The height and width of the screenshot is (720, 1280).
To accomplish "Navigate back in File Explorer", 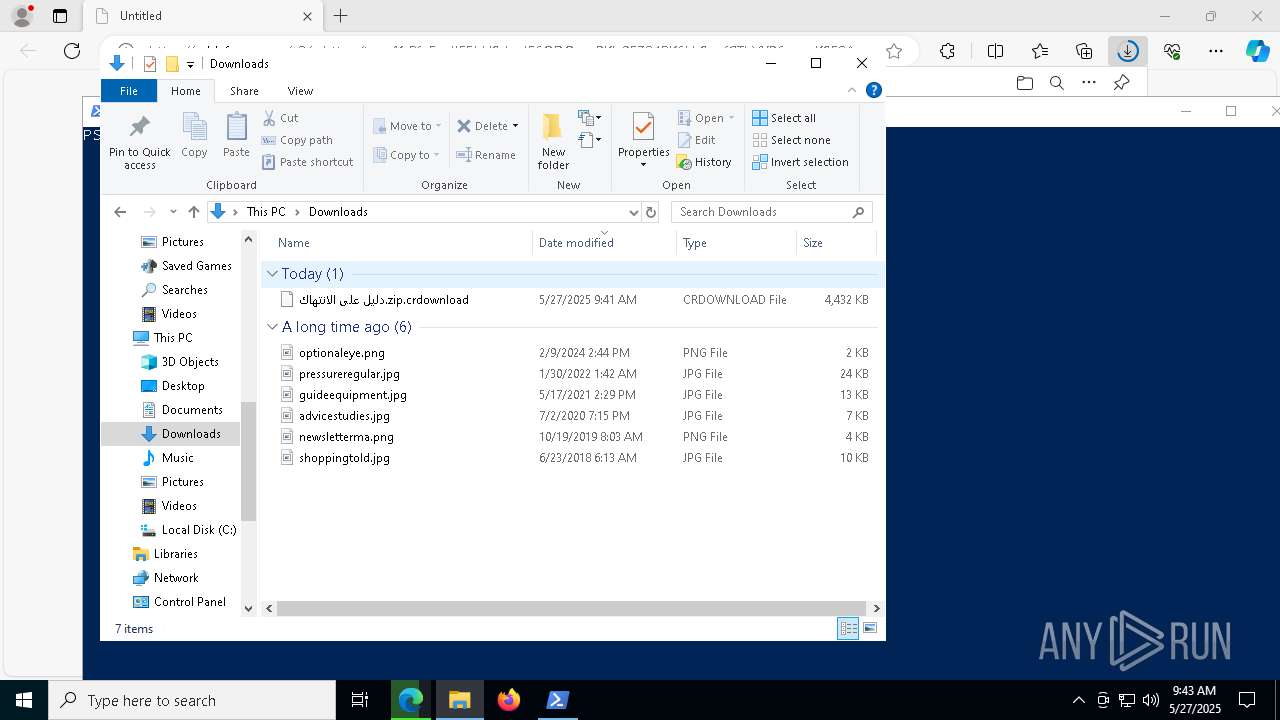I will [x=120, y=212].
